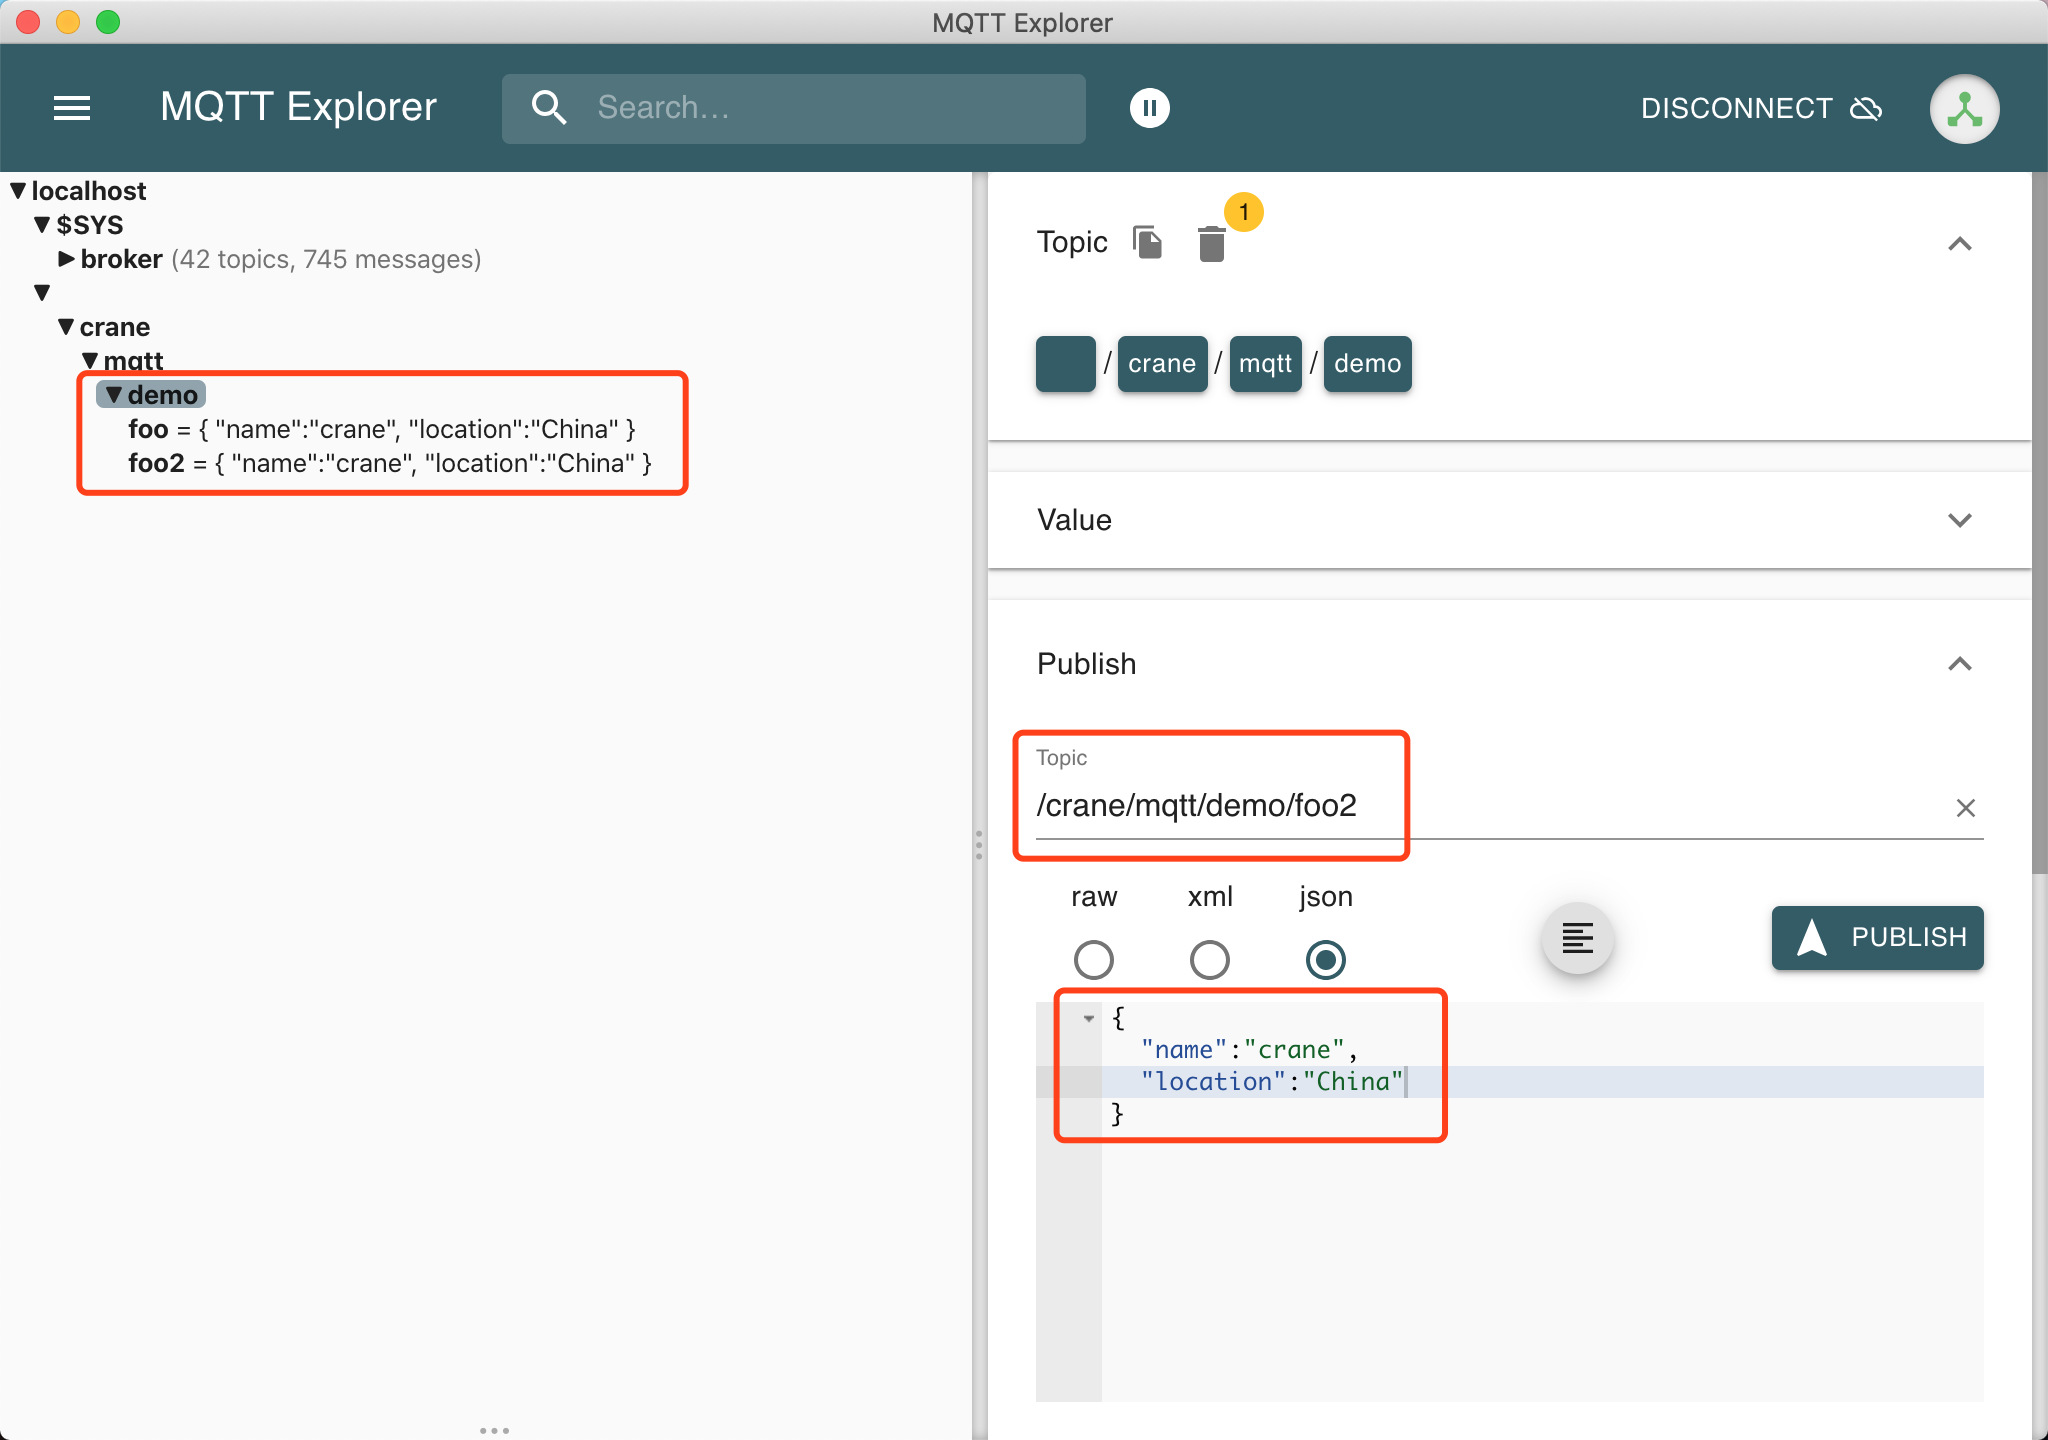This screenshot has height=1440, width=2048.
Task: Collapse the crane tree node
Action: tap(66, 327)
